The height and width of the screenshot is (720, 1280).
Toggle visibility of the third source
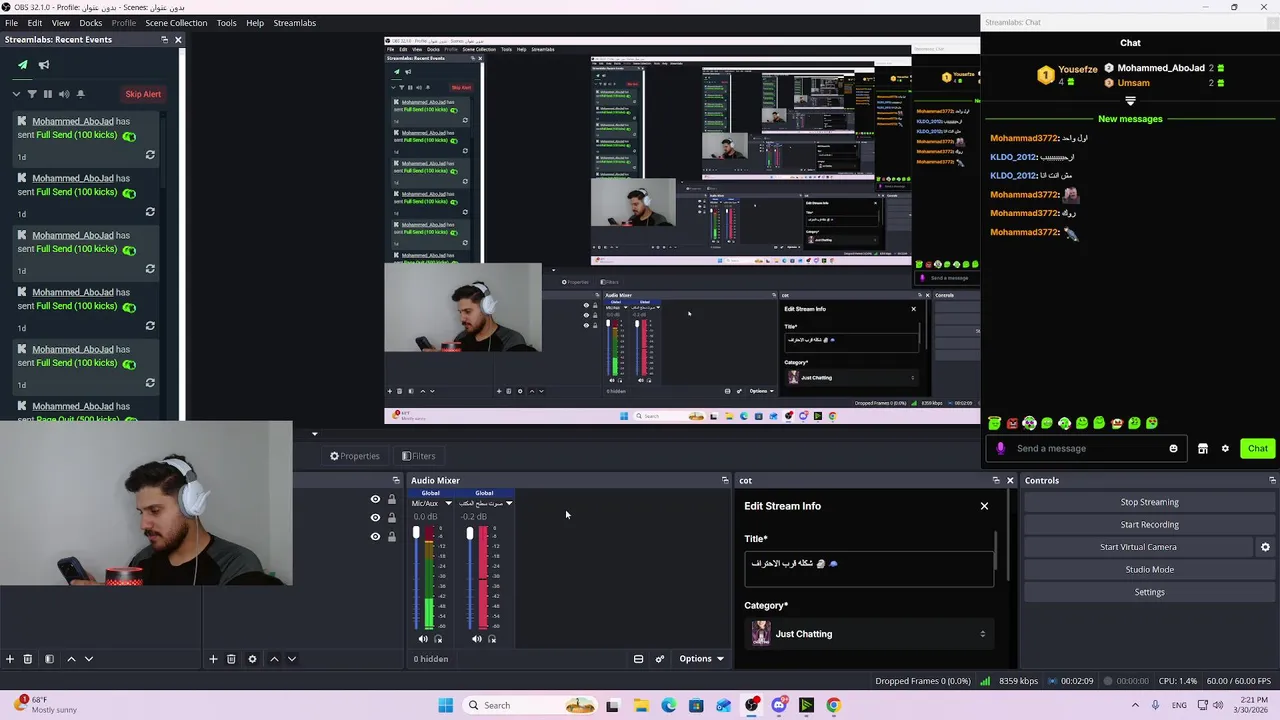375,536
